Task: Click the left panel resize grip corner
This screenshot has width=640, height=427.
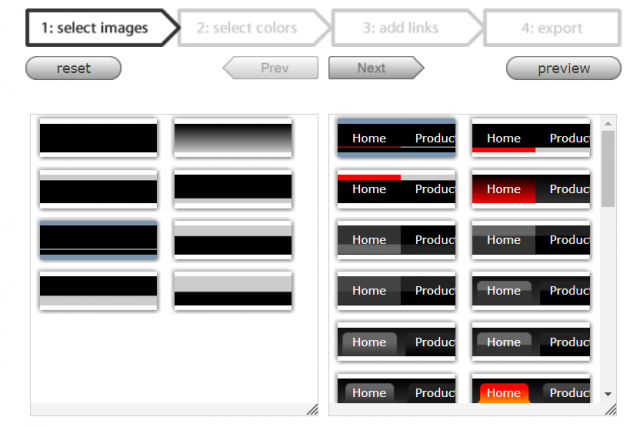Action: coord(312,409)
